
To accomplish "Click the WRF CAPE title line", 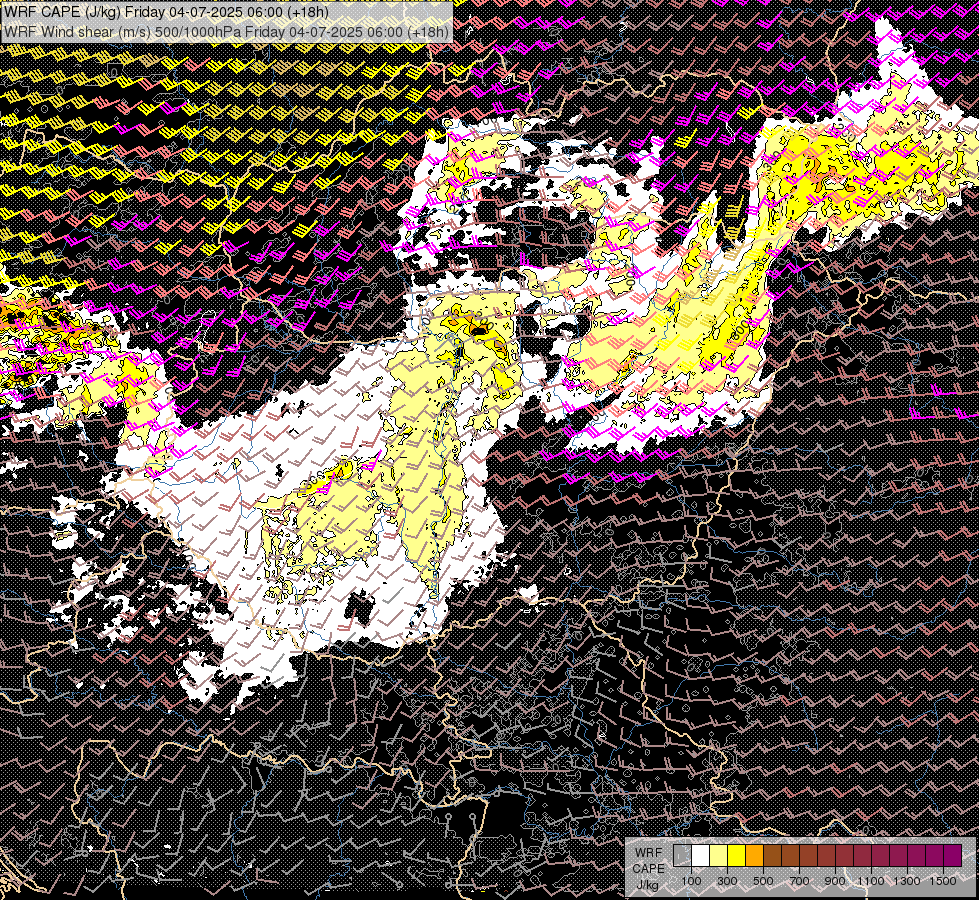I will [x=166, y=12].
